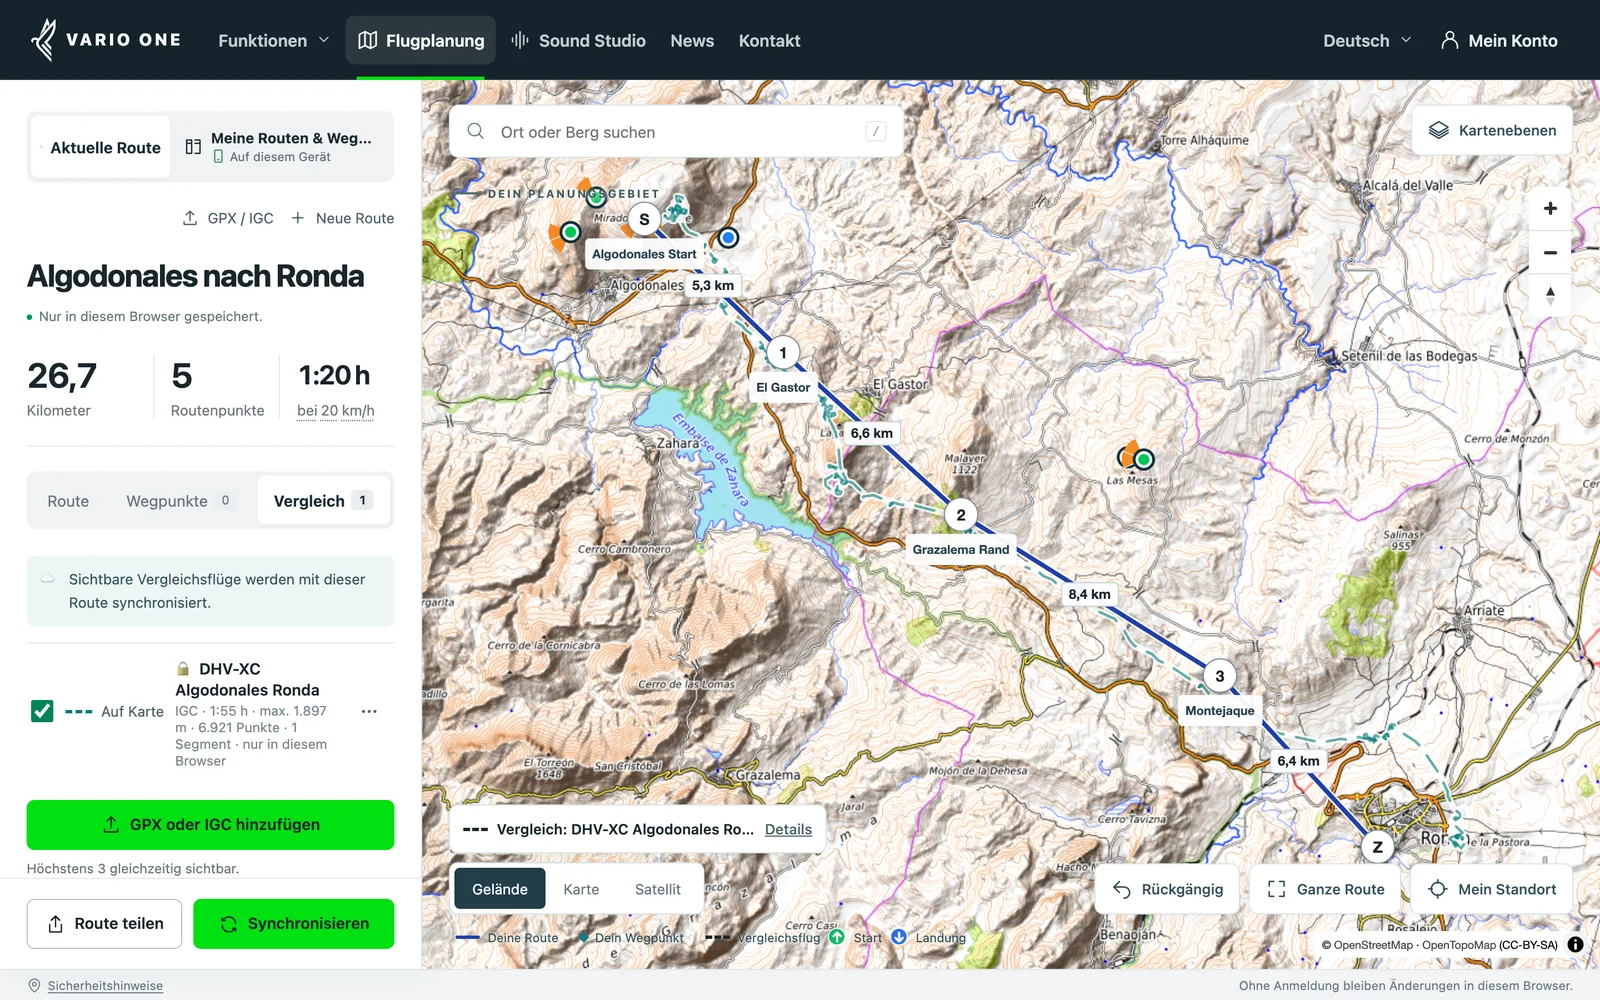Image resolution: width=1600 pixels, height=1000 pixels.
Task: Switch to Aktuelle Route tab
Action: pos(101,147)
